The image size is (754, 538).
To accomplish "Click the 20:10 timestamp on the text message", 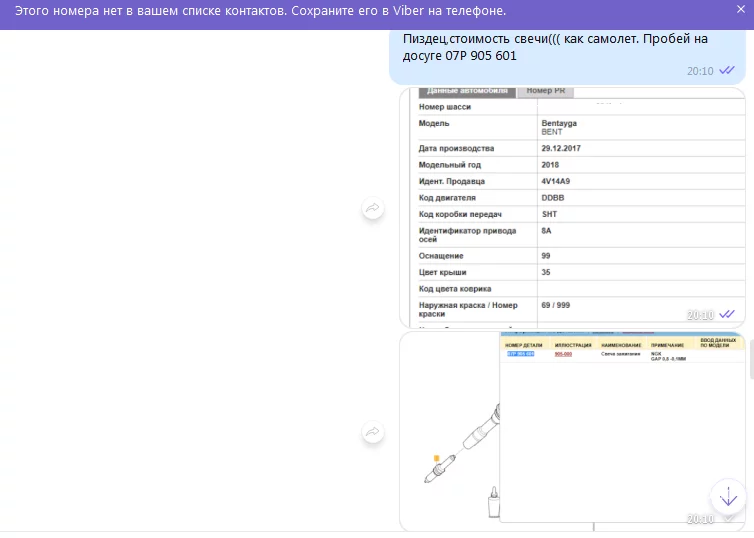I will 700,71.
